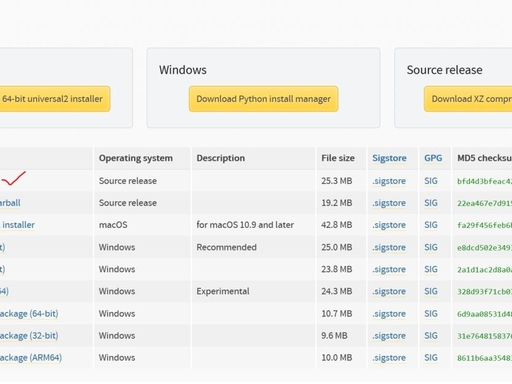Open .sigstore link in the 25.3 MB row

pos(389,181)
